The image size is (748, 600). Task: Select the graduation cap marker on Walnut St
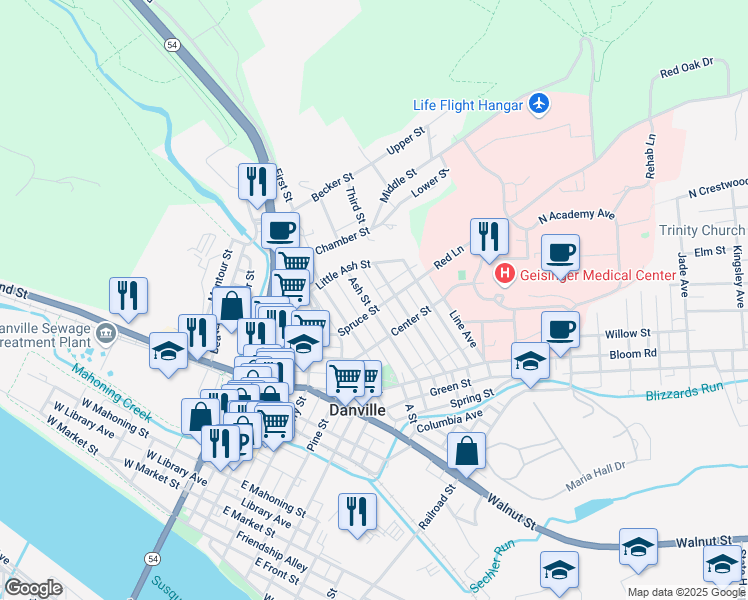639,550
